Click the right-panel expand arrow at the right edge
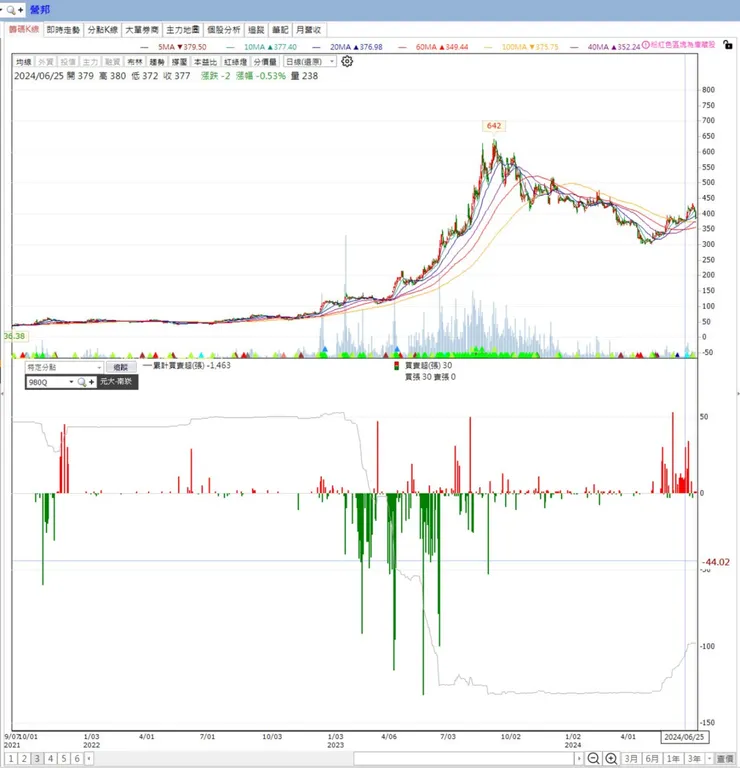Screen dimensions: 740x768 coord(738,393)
